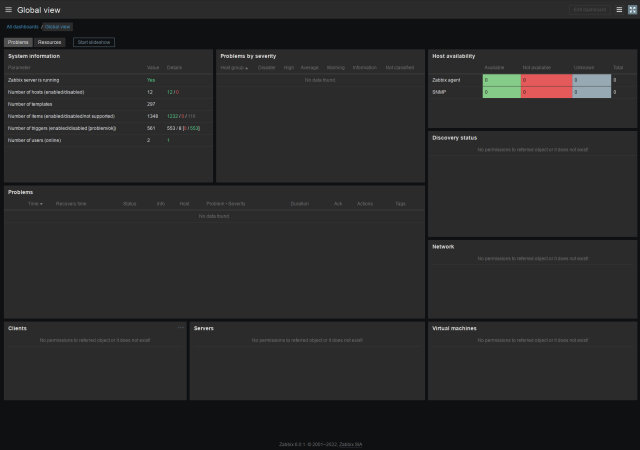Start the dashboard slideshow

click(94, 42)
